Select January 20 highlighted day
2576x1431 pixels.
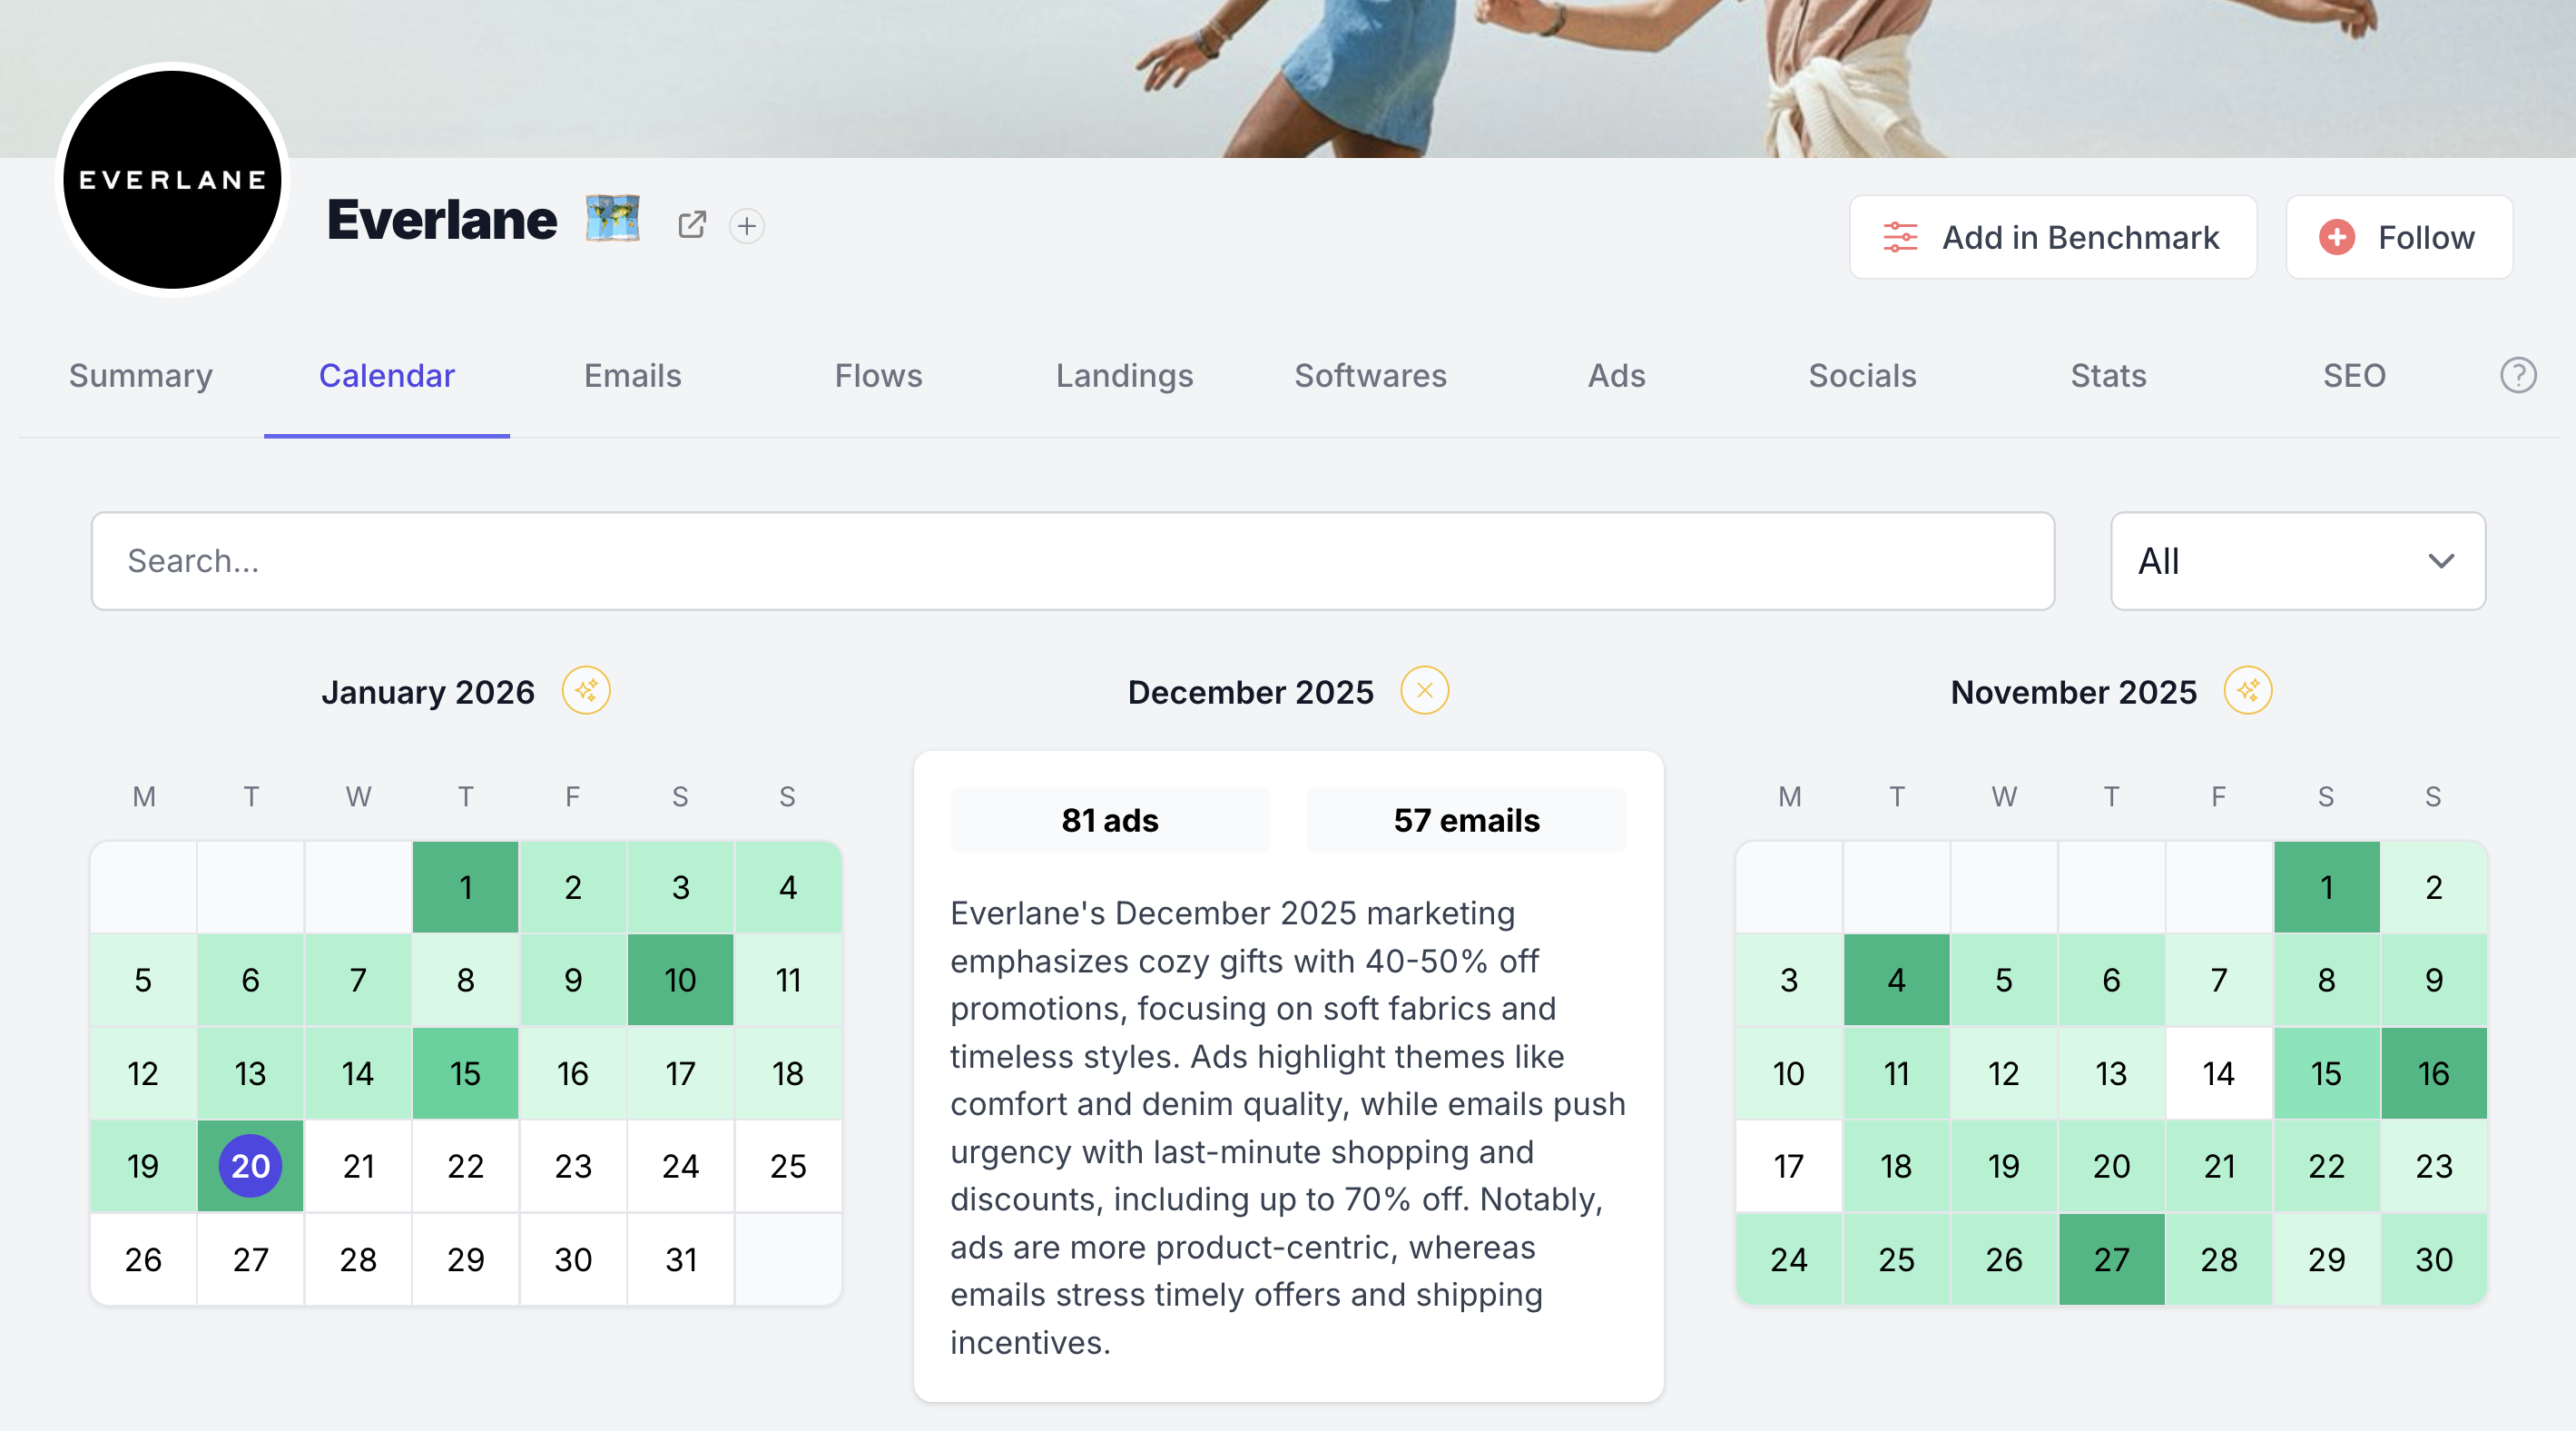coord(250,1166)
